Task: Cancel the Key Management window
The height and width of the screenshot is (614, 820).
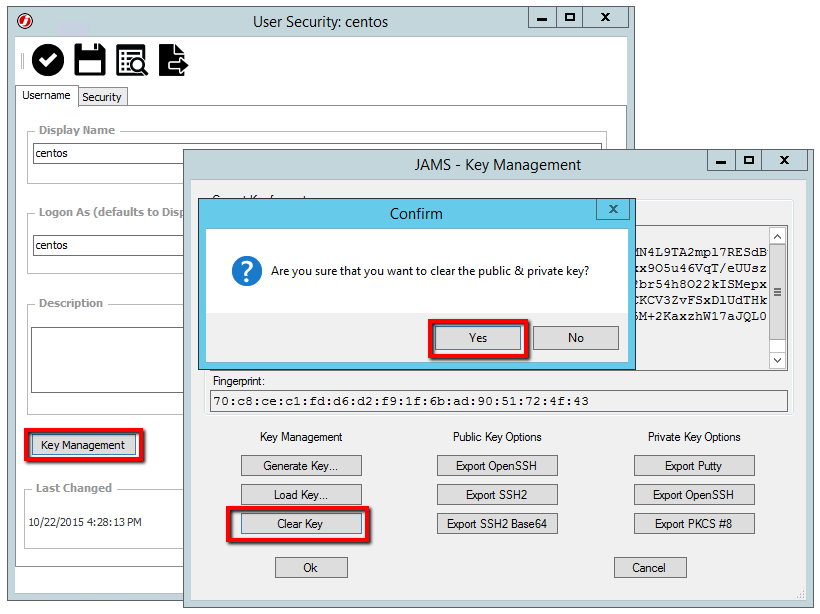Action: coord(650,567)
